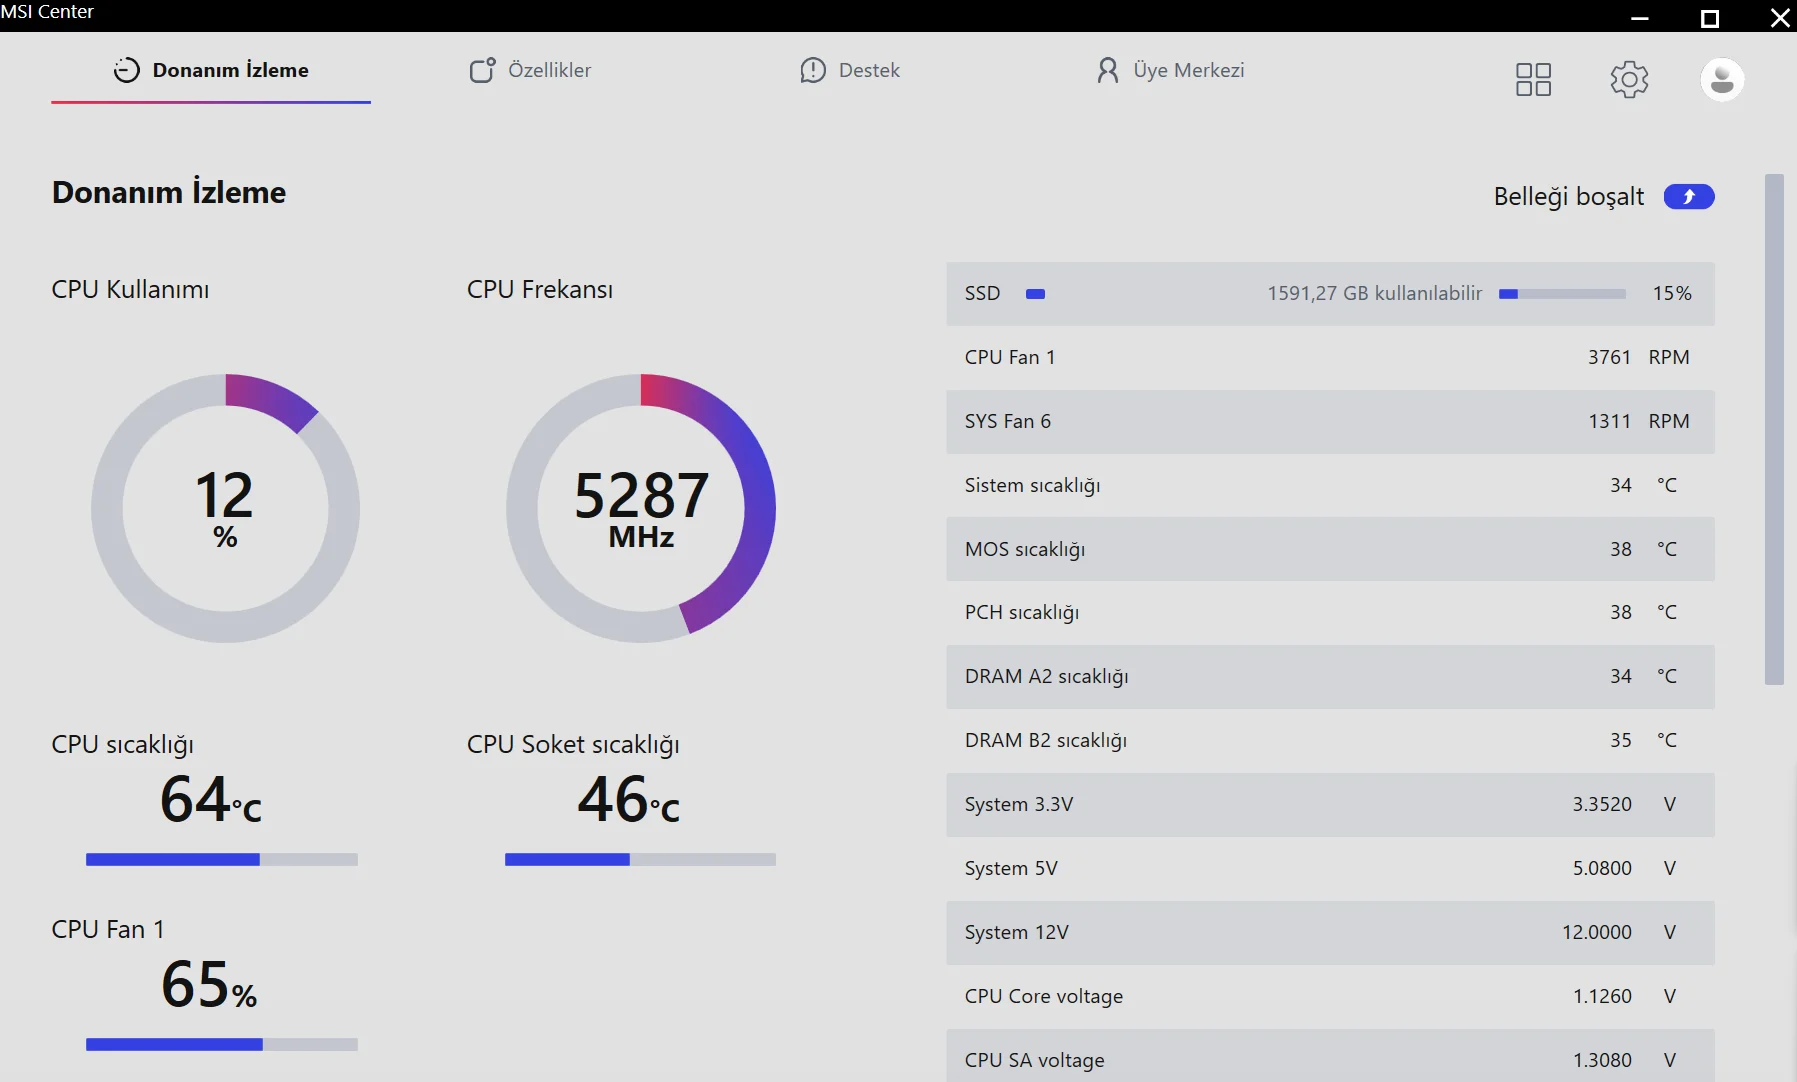Click the CPU Soket sıcaklığı bar
Screen dimensions: 1797x1082
tap(640, 859)
